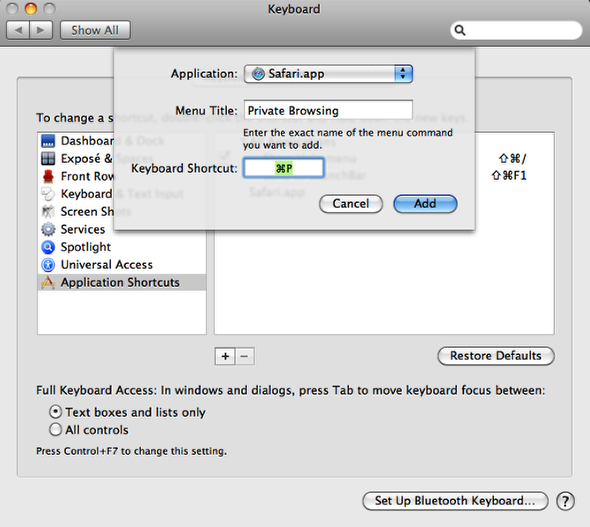Select Dashboard row in category list

77,141
